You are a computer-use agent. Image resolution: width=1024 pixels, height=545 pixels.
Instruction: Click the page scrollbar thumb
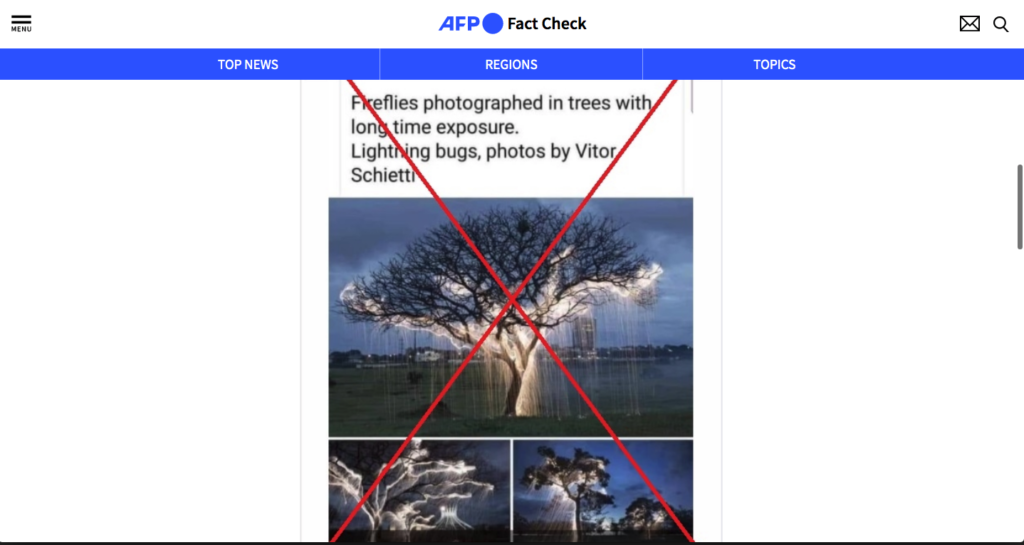tap(1019, 207)
